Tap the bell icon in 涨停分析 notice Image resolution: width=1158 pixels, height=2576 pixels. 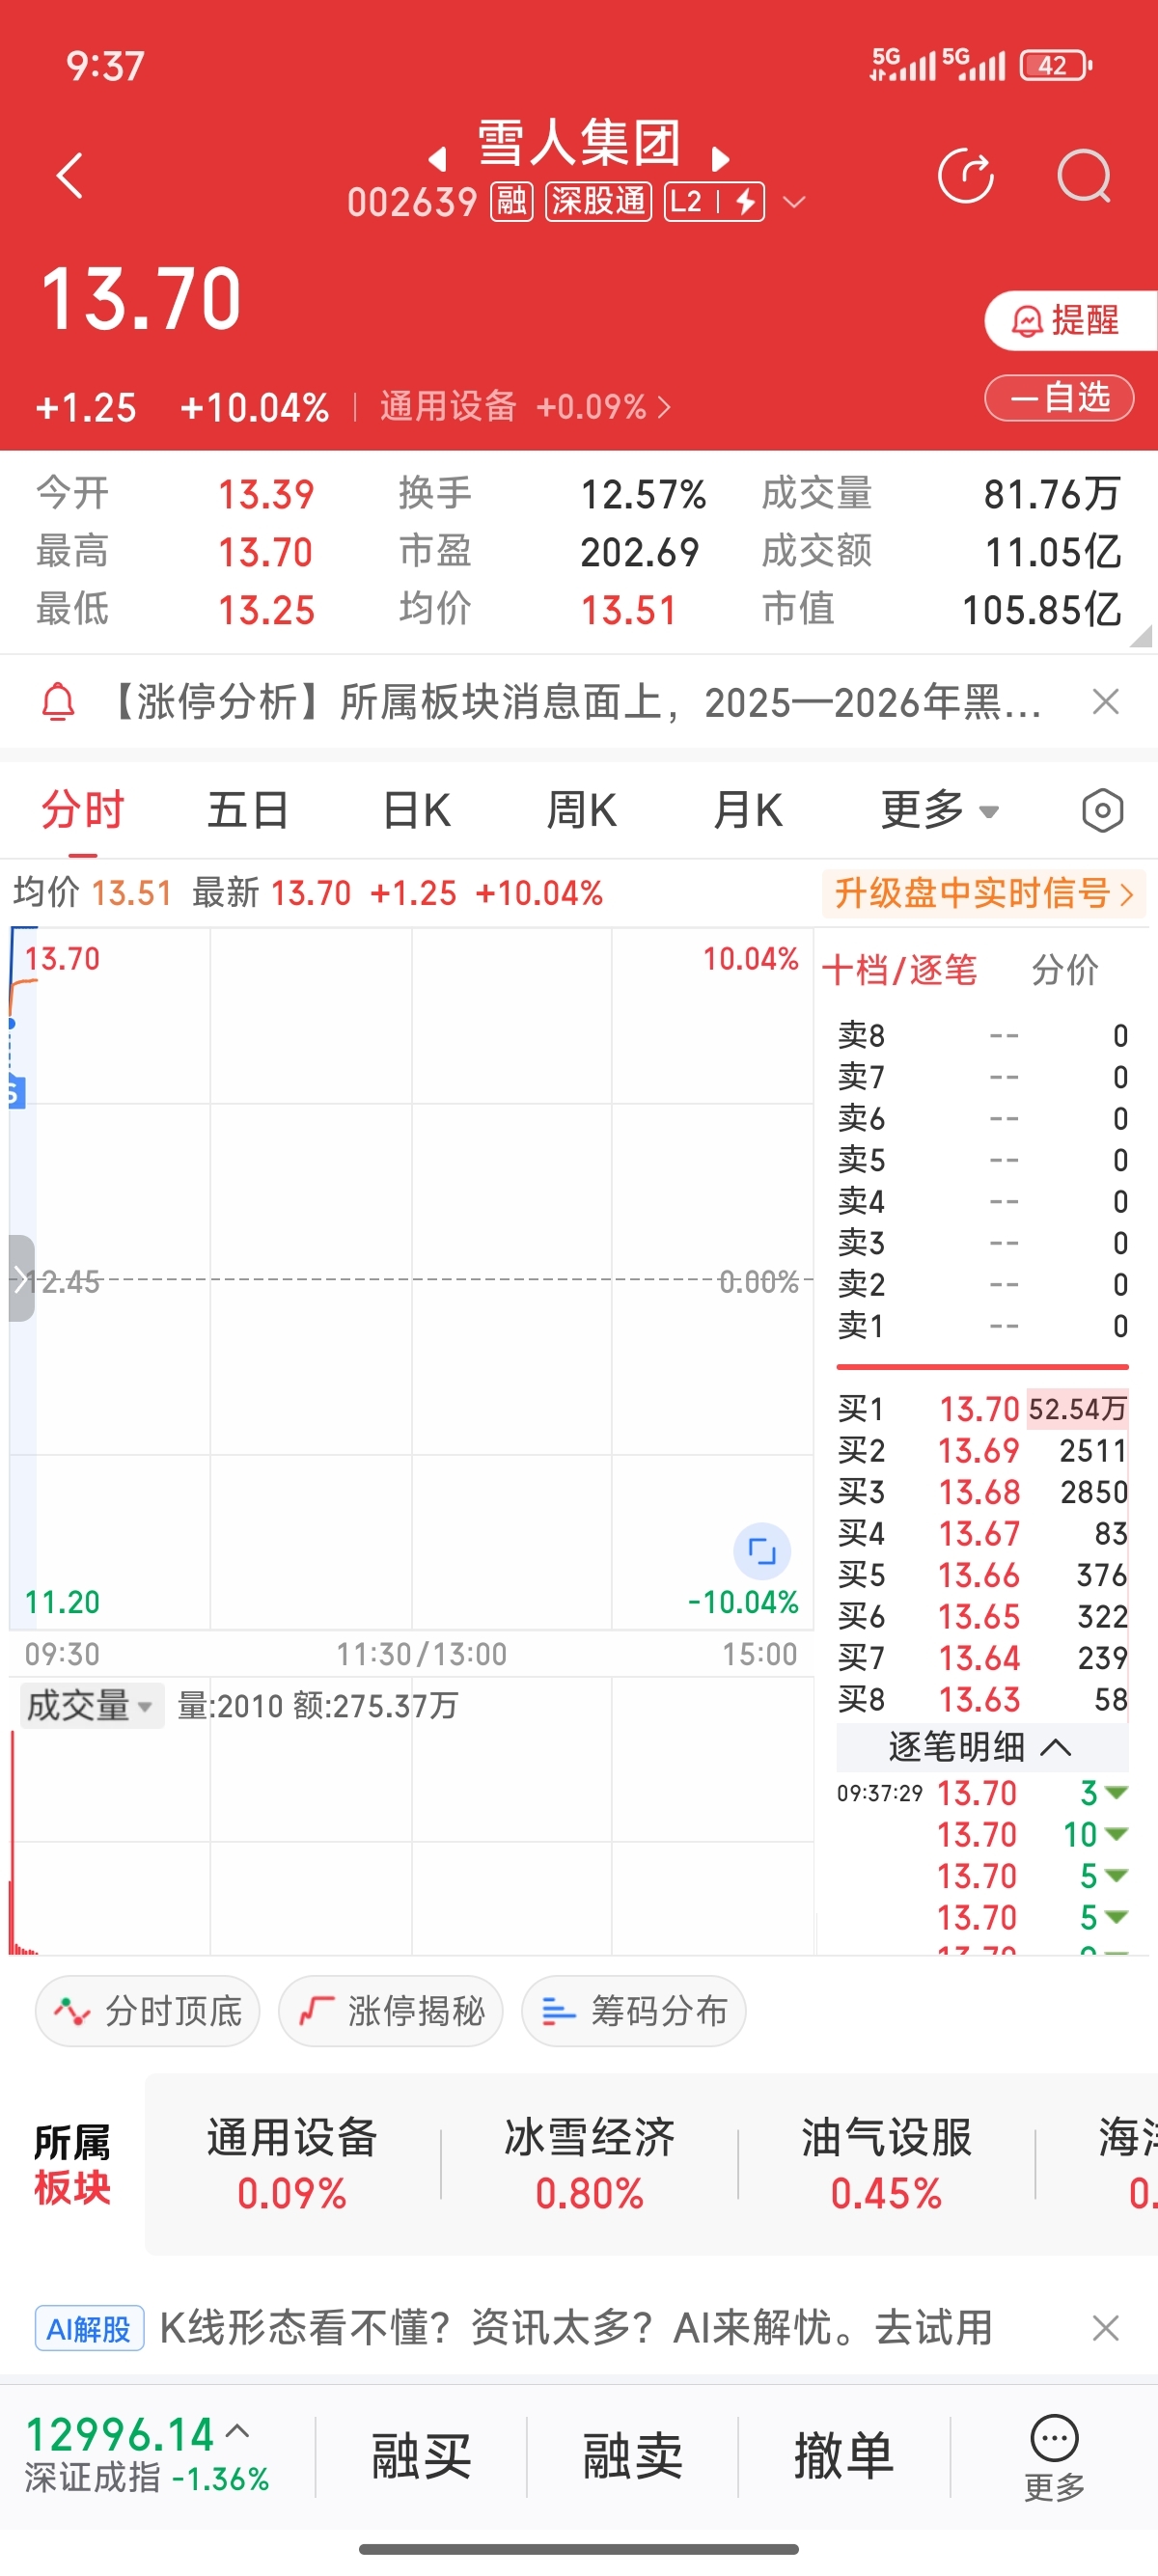(58, 702)
